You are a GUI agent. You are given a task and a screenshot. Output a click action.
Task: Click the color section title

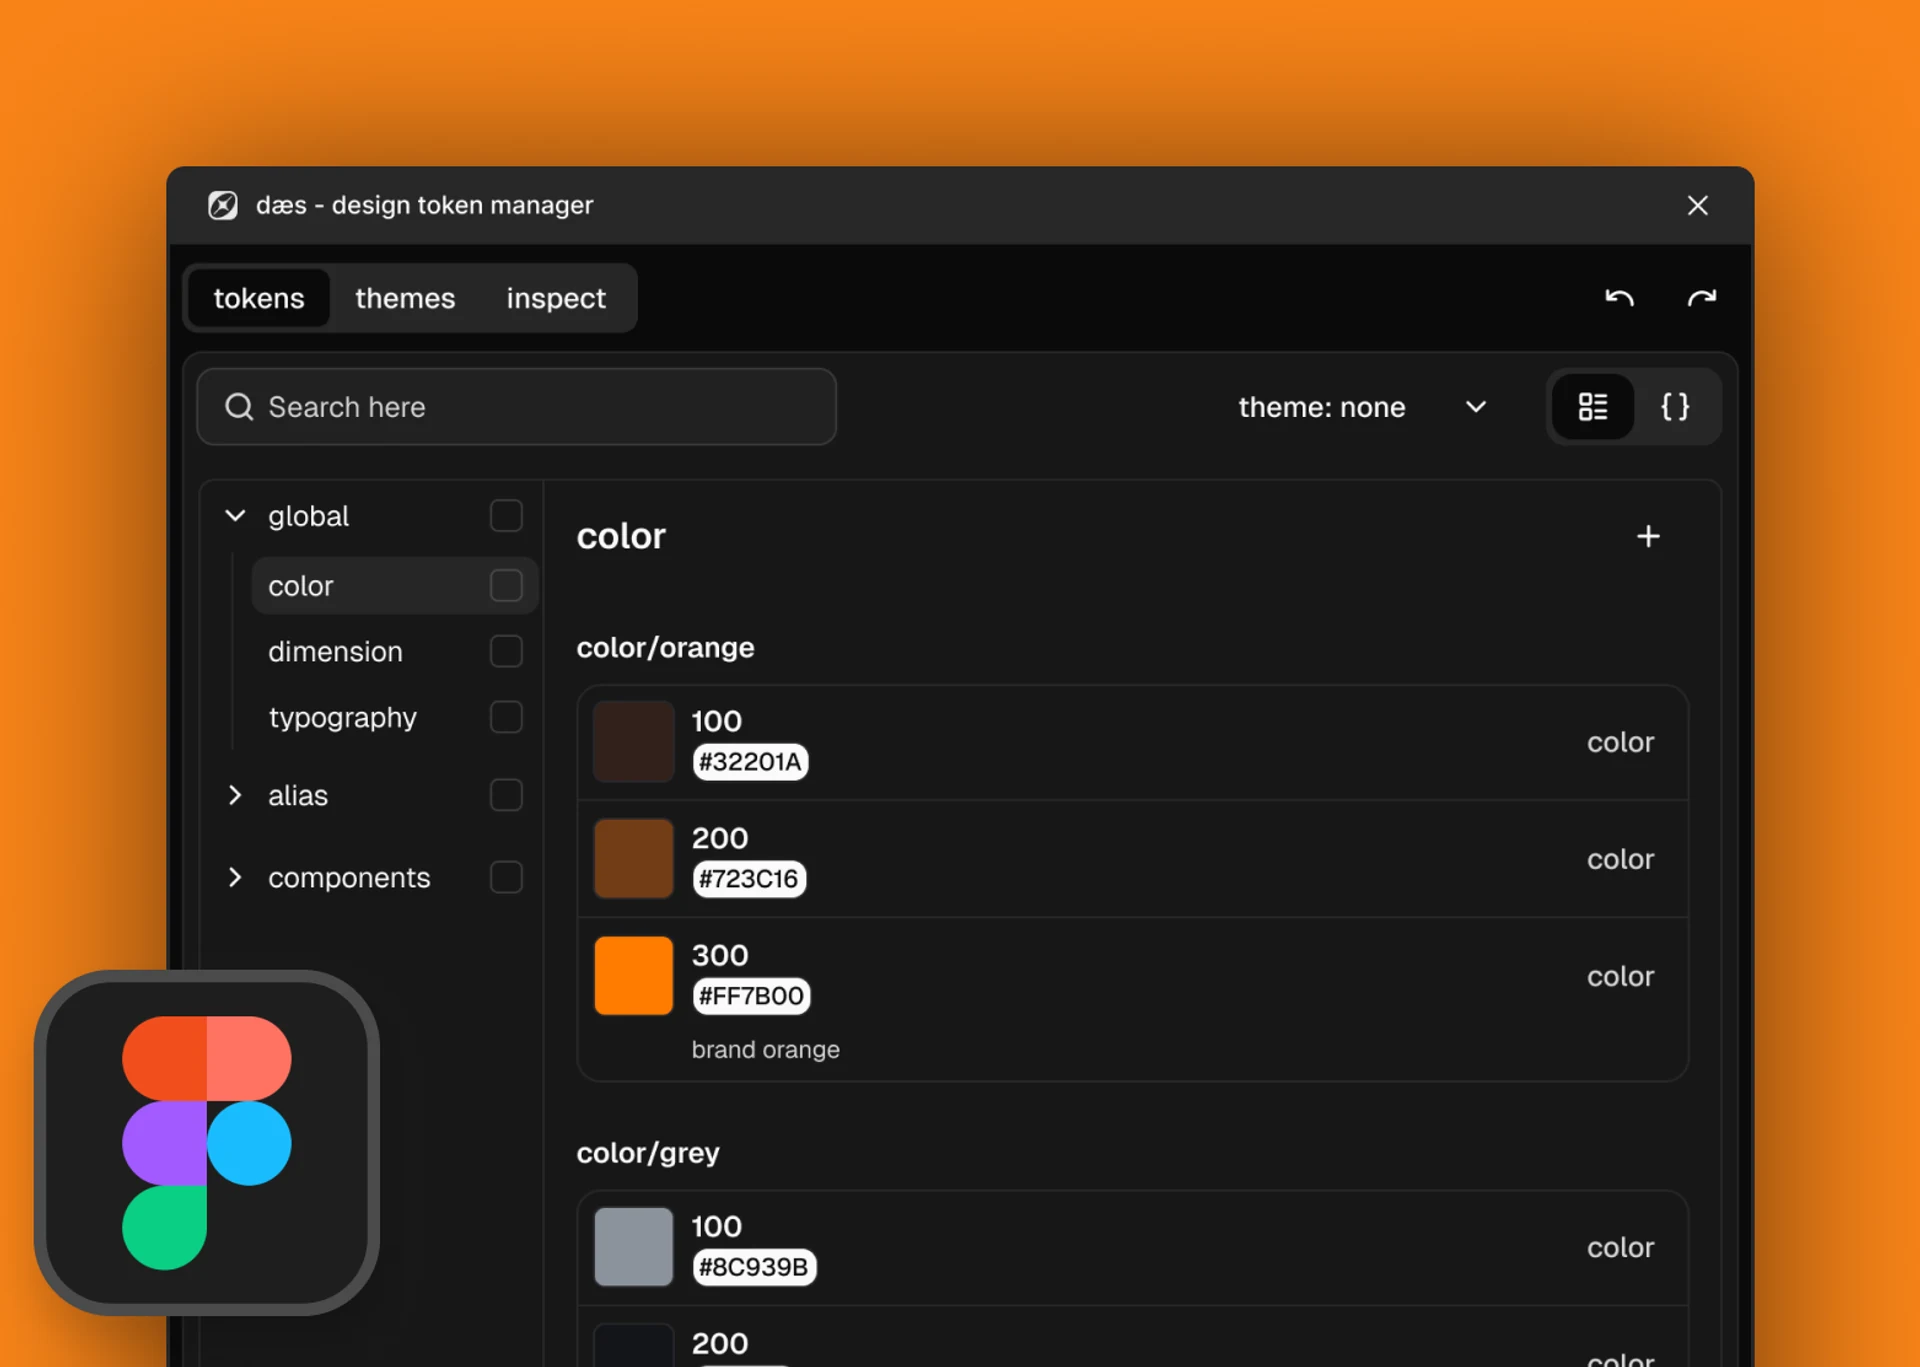click(621, 536)
